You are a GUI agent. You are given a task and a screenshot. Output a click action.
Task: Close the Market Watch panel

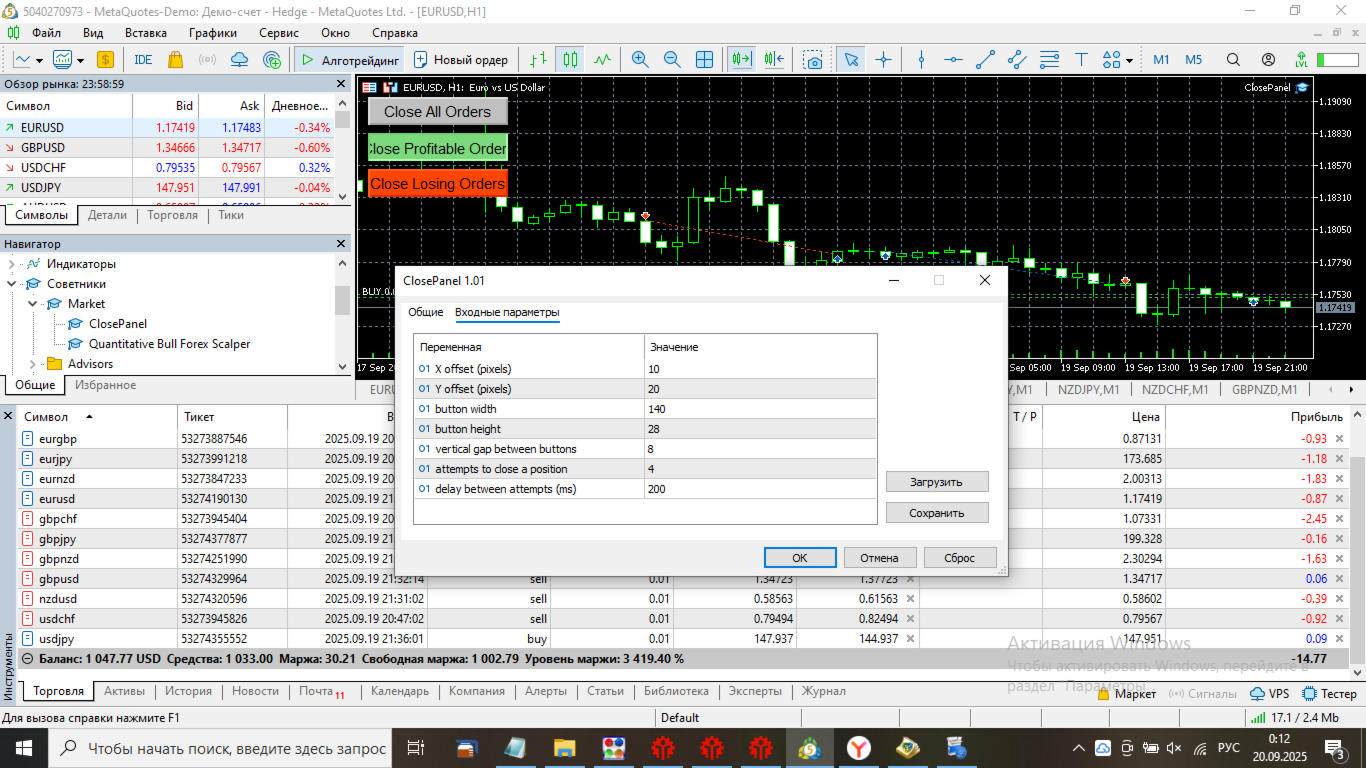click(340, 84)
